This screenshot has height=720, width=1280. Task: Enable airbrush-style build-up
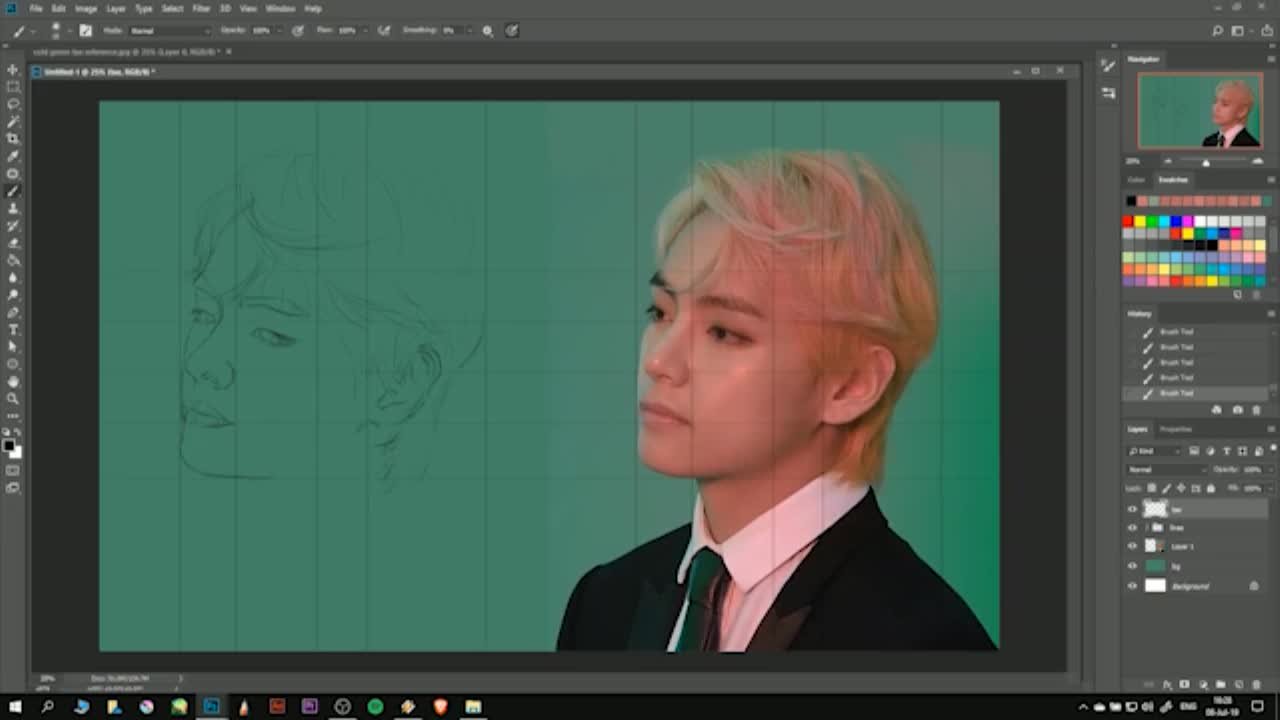(x=384, y=31)
